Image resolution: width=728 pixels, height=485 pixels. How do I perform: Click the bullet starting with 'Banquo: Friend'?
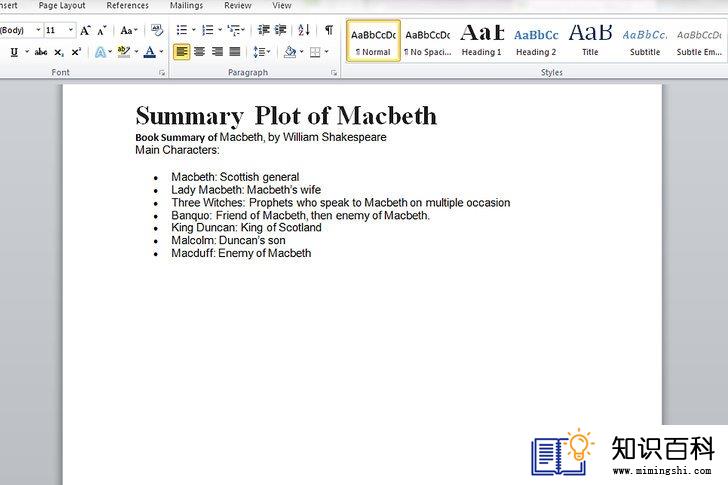[x=301, y=215]
